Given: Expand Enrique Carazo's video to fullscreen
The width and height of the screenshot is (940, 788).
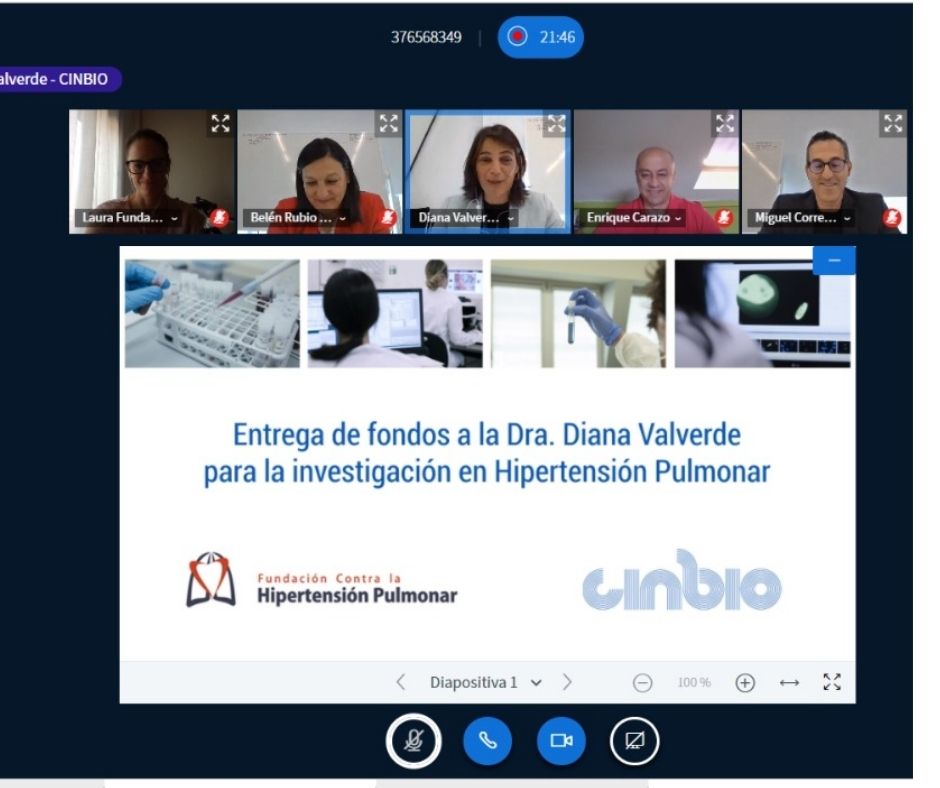Looking at the screenshot, I should pyautogui.click(x=725, y=124).
